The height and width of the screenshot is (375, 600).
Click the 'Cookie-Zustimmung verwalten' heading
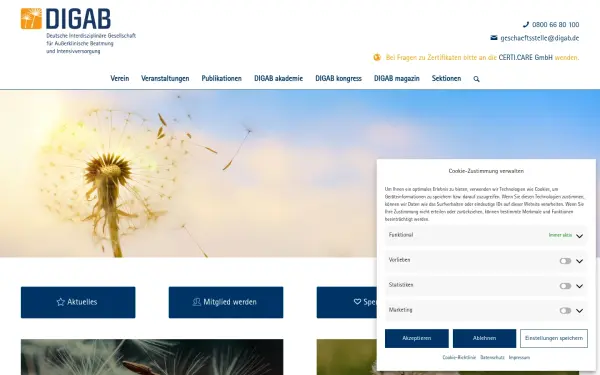pyautogui.click(x=486, y=171)
